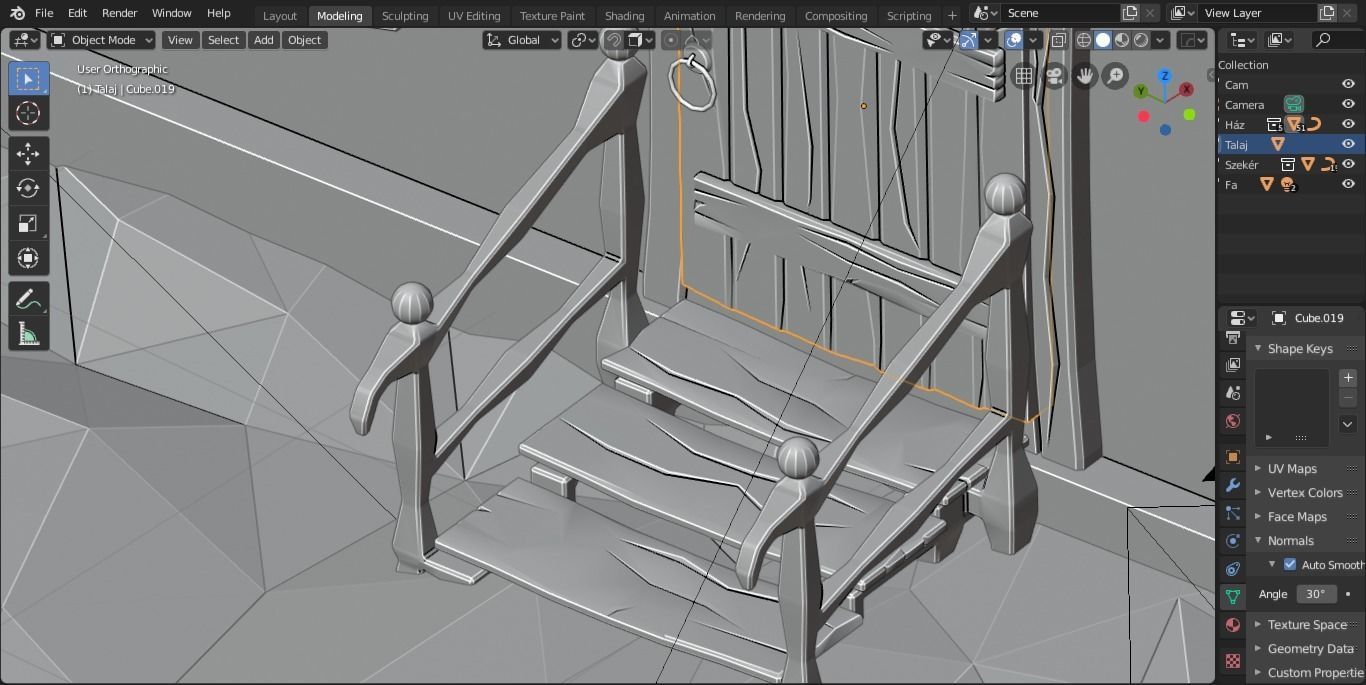Open the File menu
This screenshot has height=685, width=1366.
point(44,13)
